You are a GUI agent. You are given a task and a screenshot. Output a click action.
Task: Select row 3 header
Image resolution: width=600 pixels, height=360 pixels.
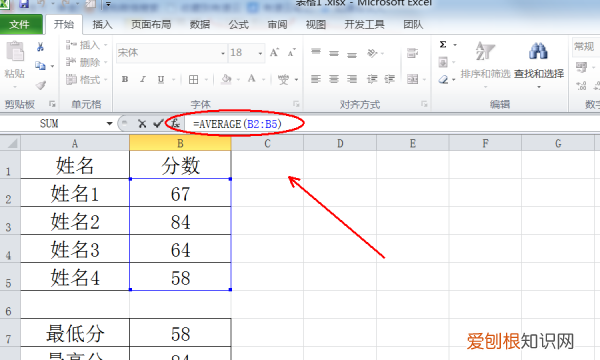(10, 221)
